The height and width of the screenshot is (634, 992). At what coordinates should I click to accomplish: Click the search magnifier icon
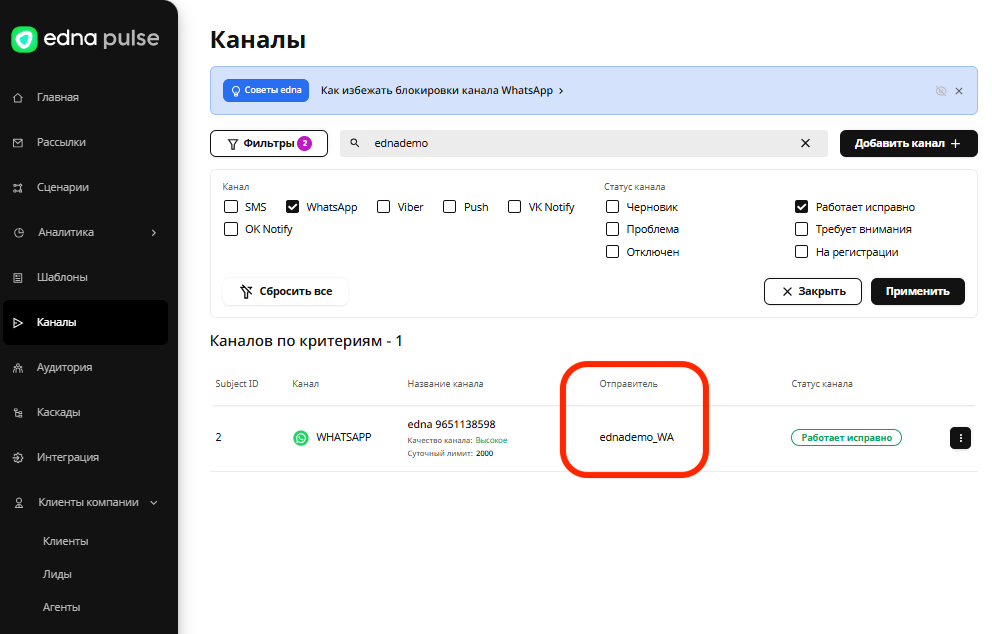point(355,143)
